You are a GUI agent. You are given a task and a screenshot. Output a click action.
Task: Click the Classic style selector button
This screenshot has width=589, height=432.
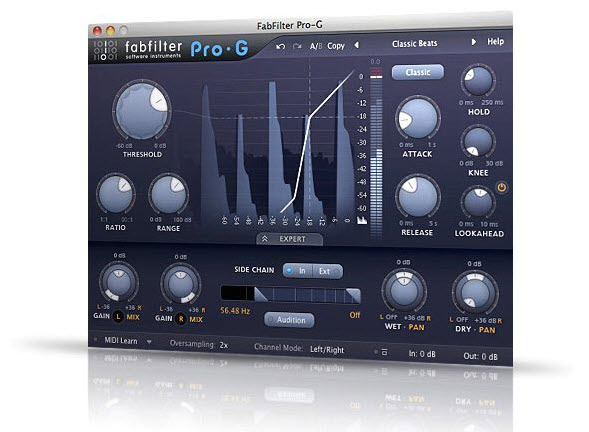[417, 72]
